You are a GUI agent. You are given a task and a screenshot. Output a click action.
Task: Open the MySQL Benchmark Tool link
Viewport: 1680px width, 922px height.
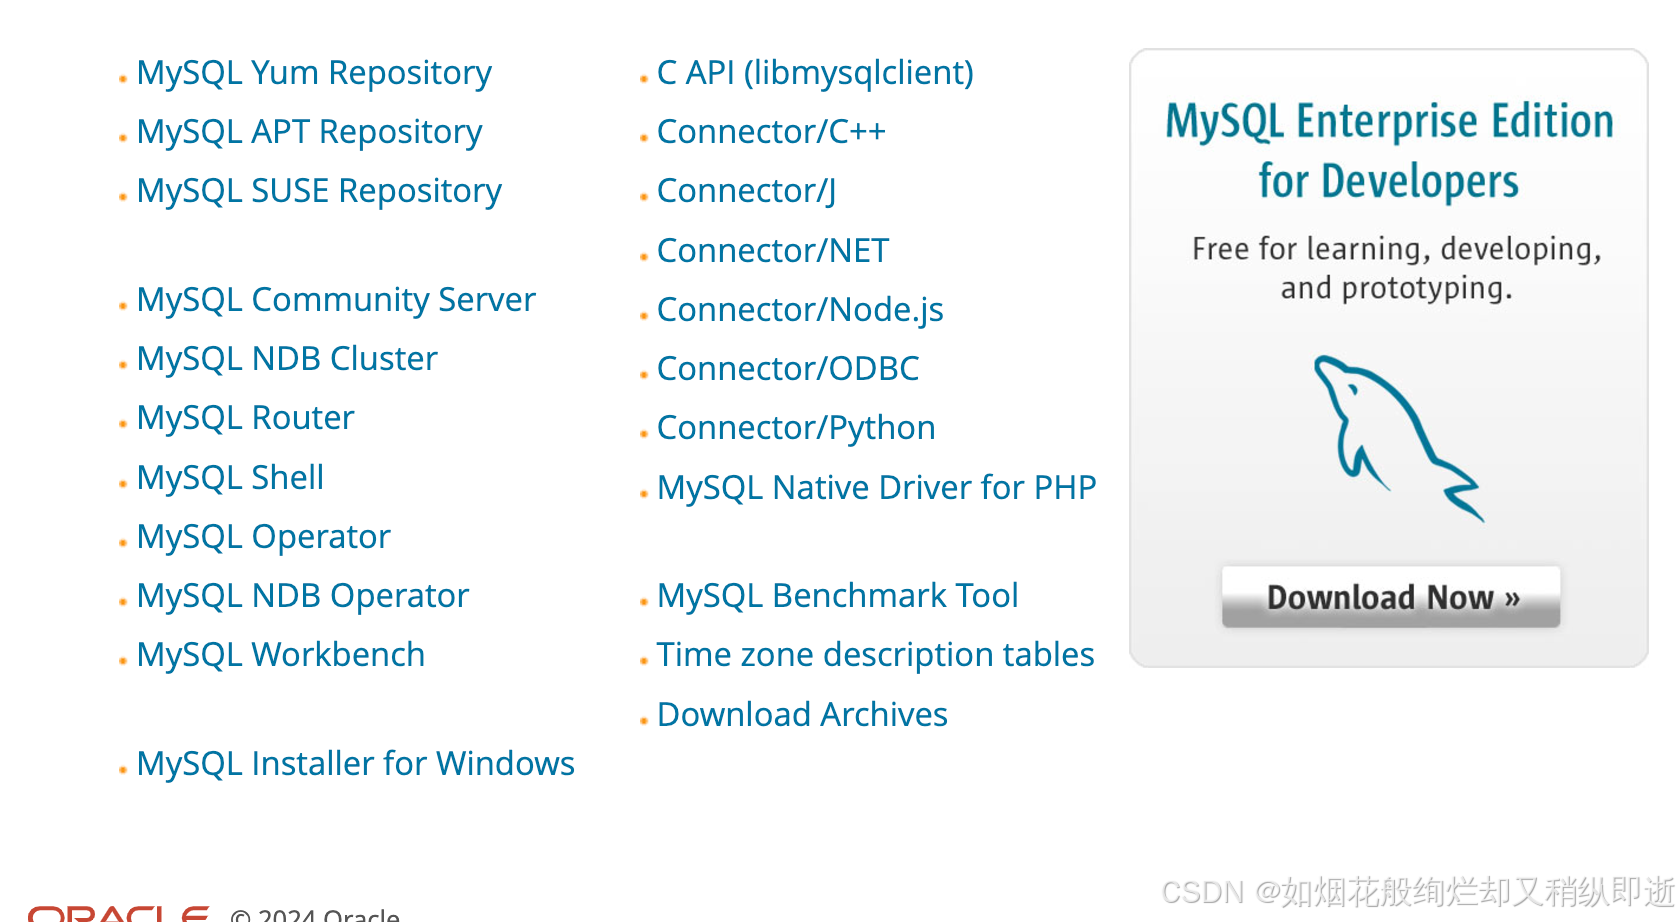click(x=837, y=596)
